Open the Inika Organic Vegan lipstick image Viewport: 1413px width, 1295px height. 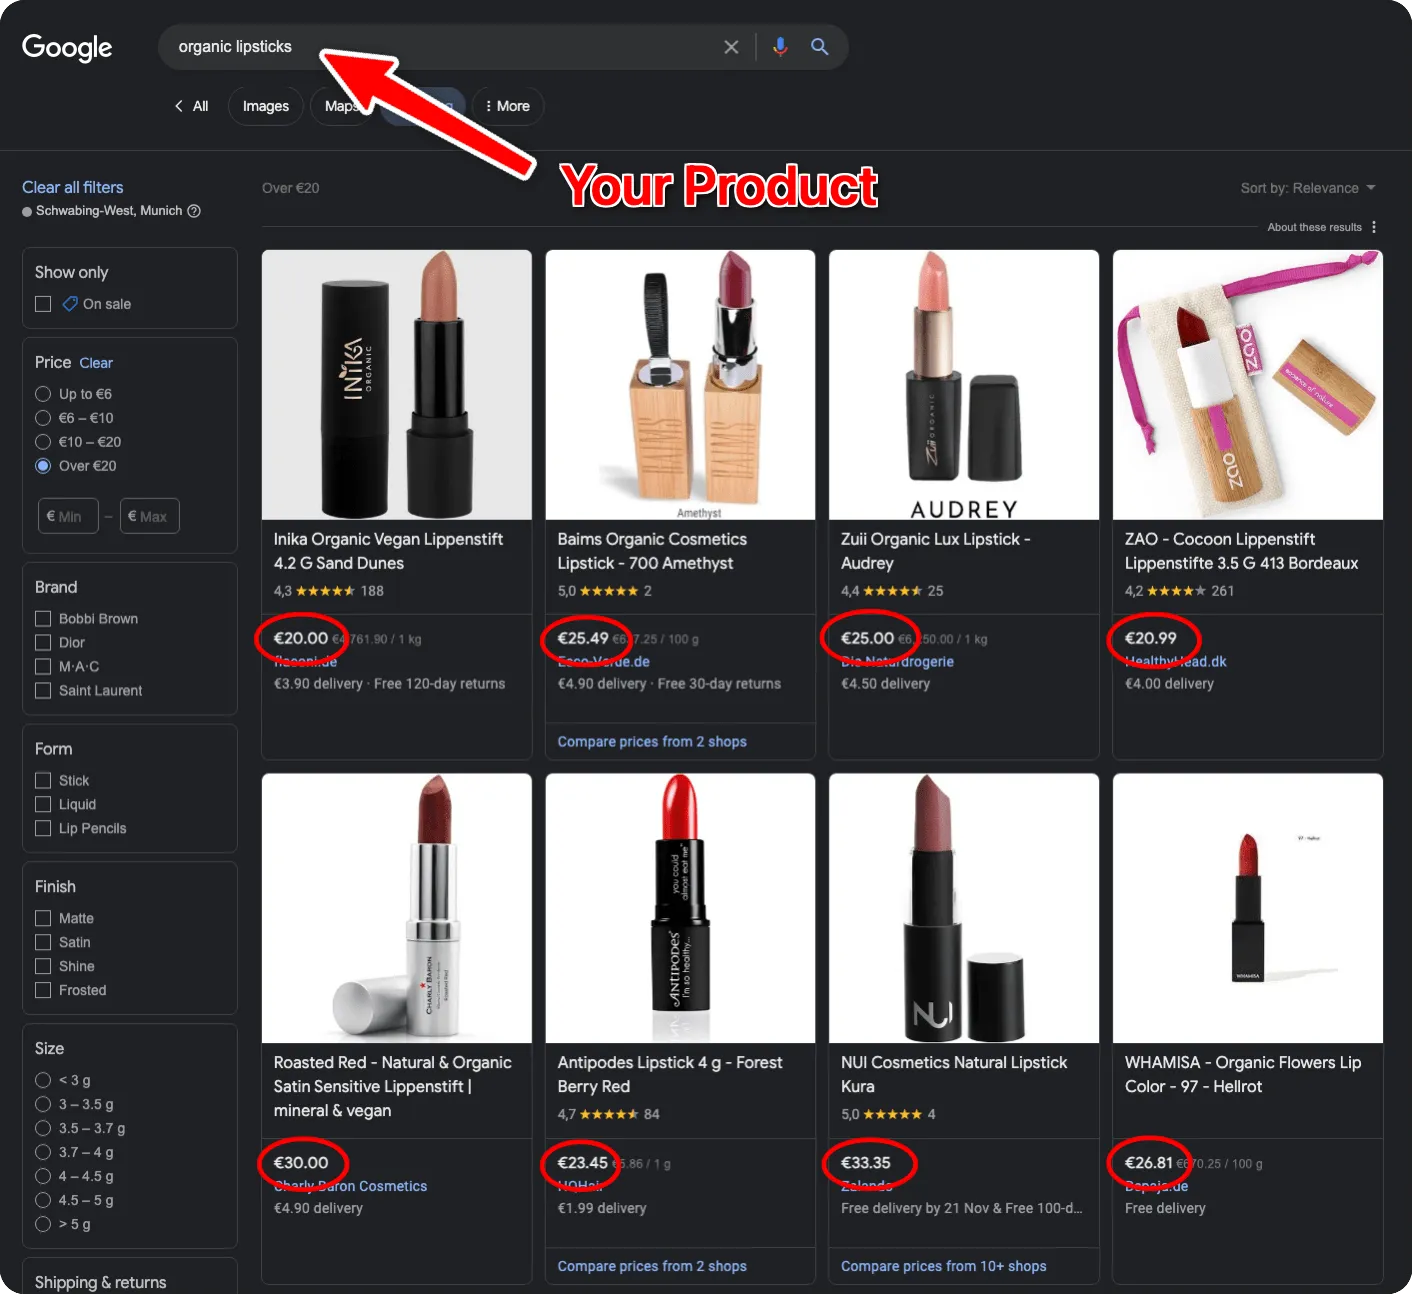[x=396, y=385]
